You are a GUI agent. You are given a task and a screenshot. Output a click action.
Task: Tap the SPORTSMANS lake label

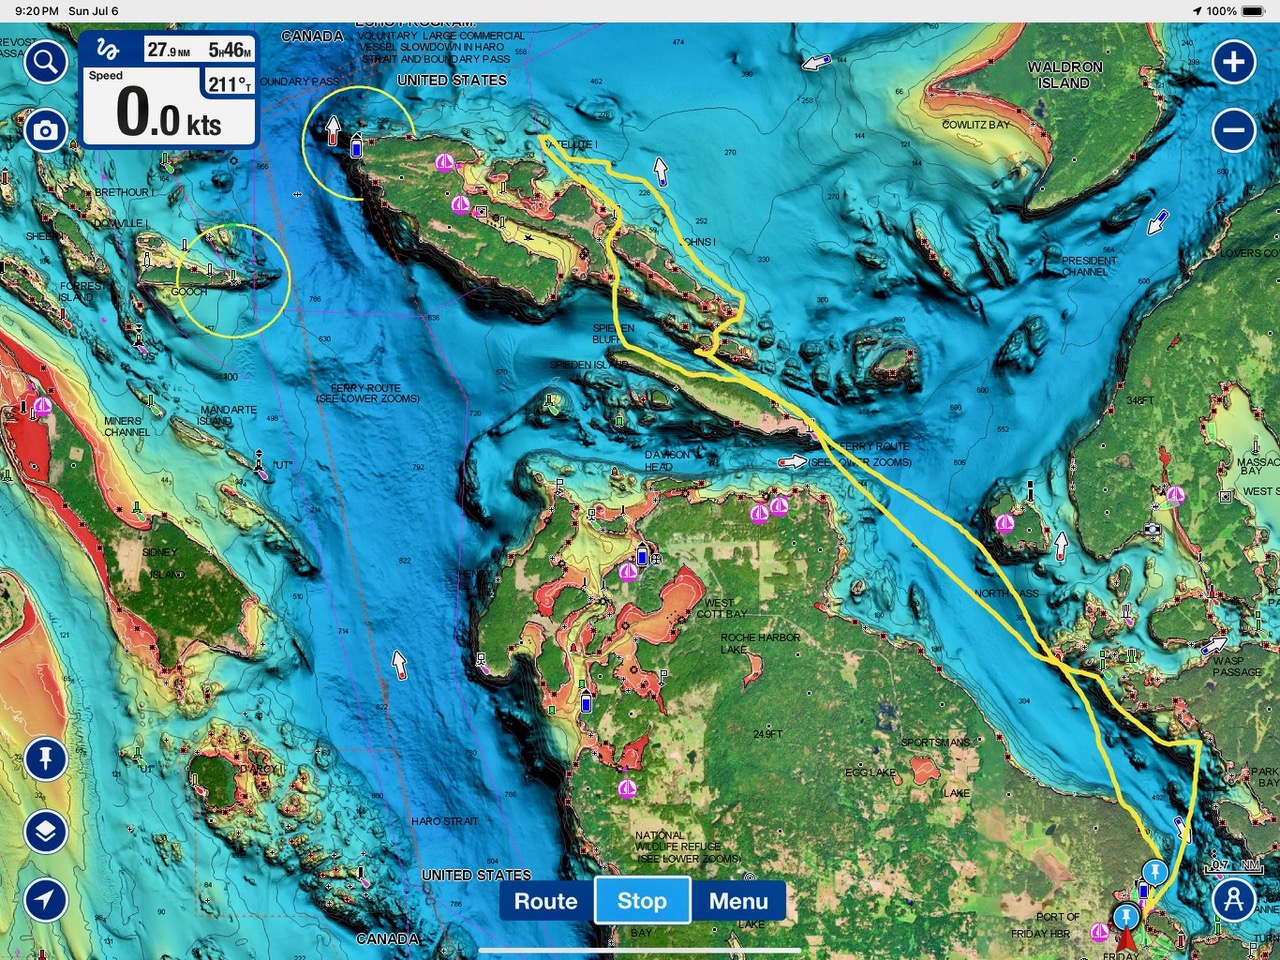point(936,742)
